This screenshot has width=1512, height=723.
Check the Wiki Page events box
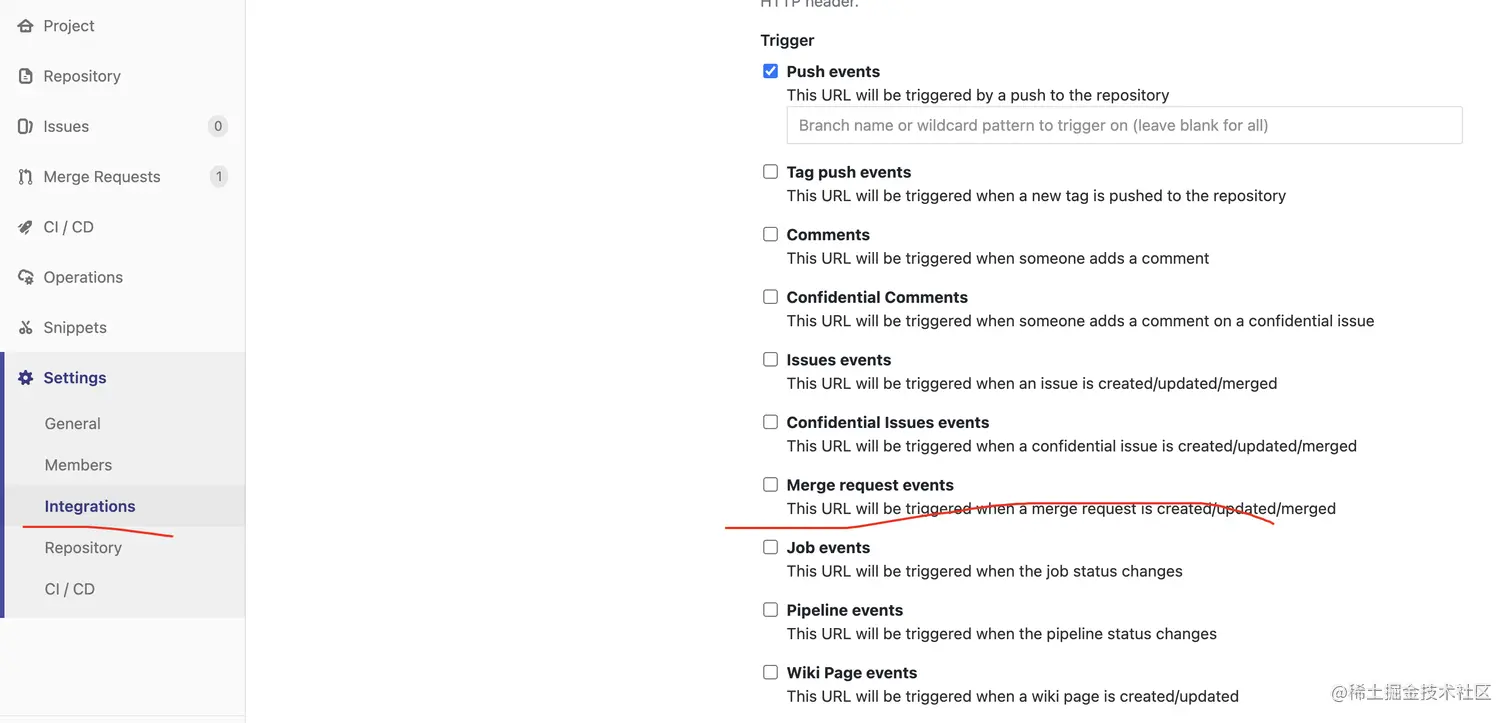(x=770, y=673)
